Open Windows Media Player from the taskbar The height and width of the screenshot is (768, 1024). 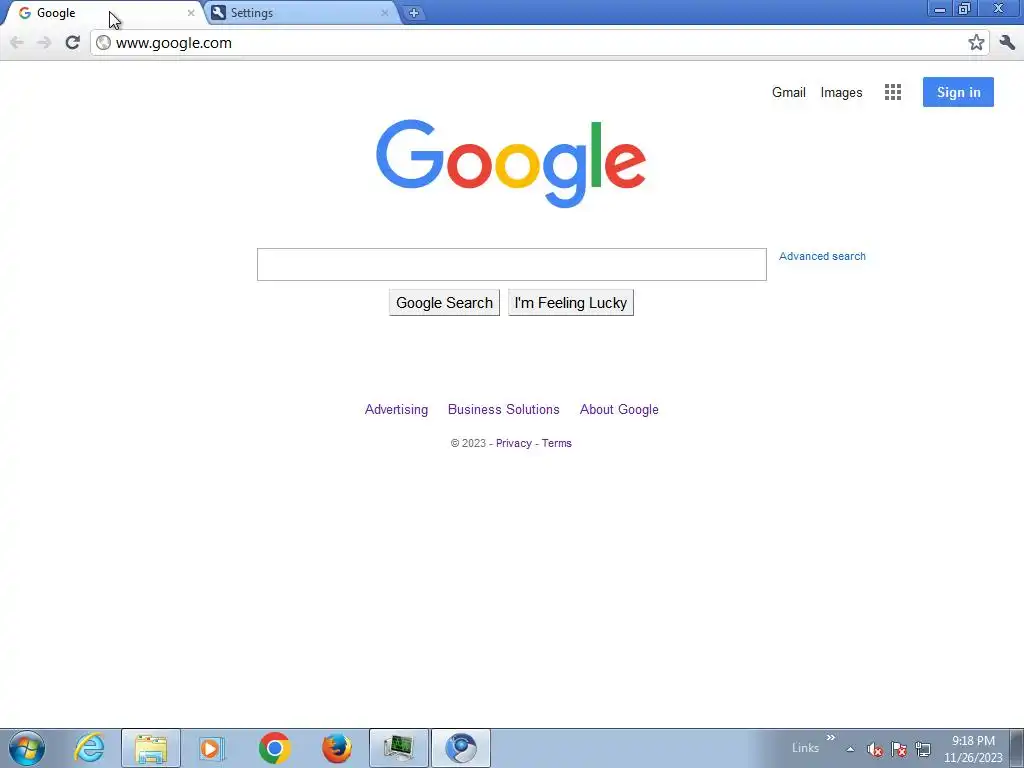tap(212, 748)
